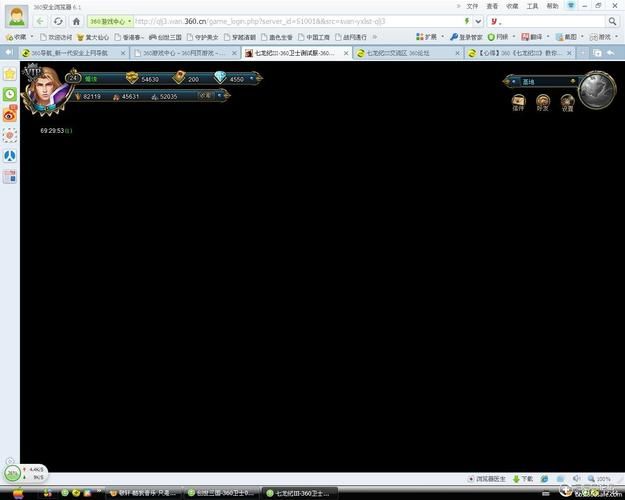The width and height of the screenshot is (625, 500).
Task: Open the Weibo icon in left sidebar
Action: pos(10,115)
